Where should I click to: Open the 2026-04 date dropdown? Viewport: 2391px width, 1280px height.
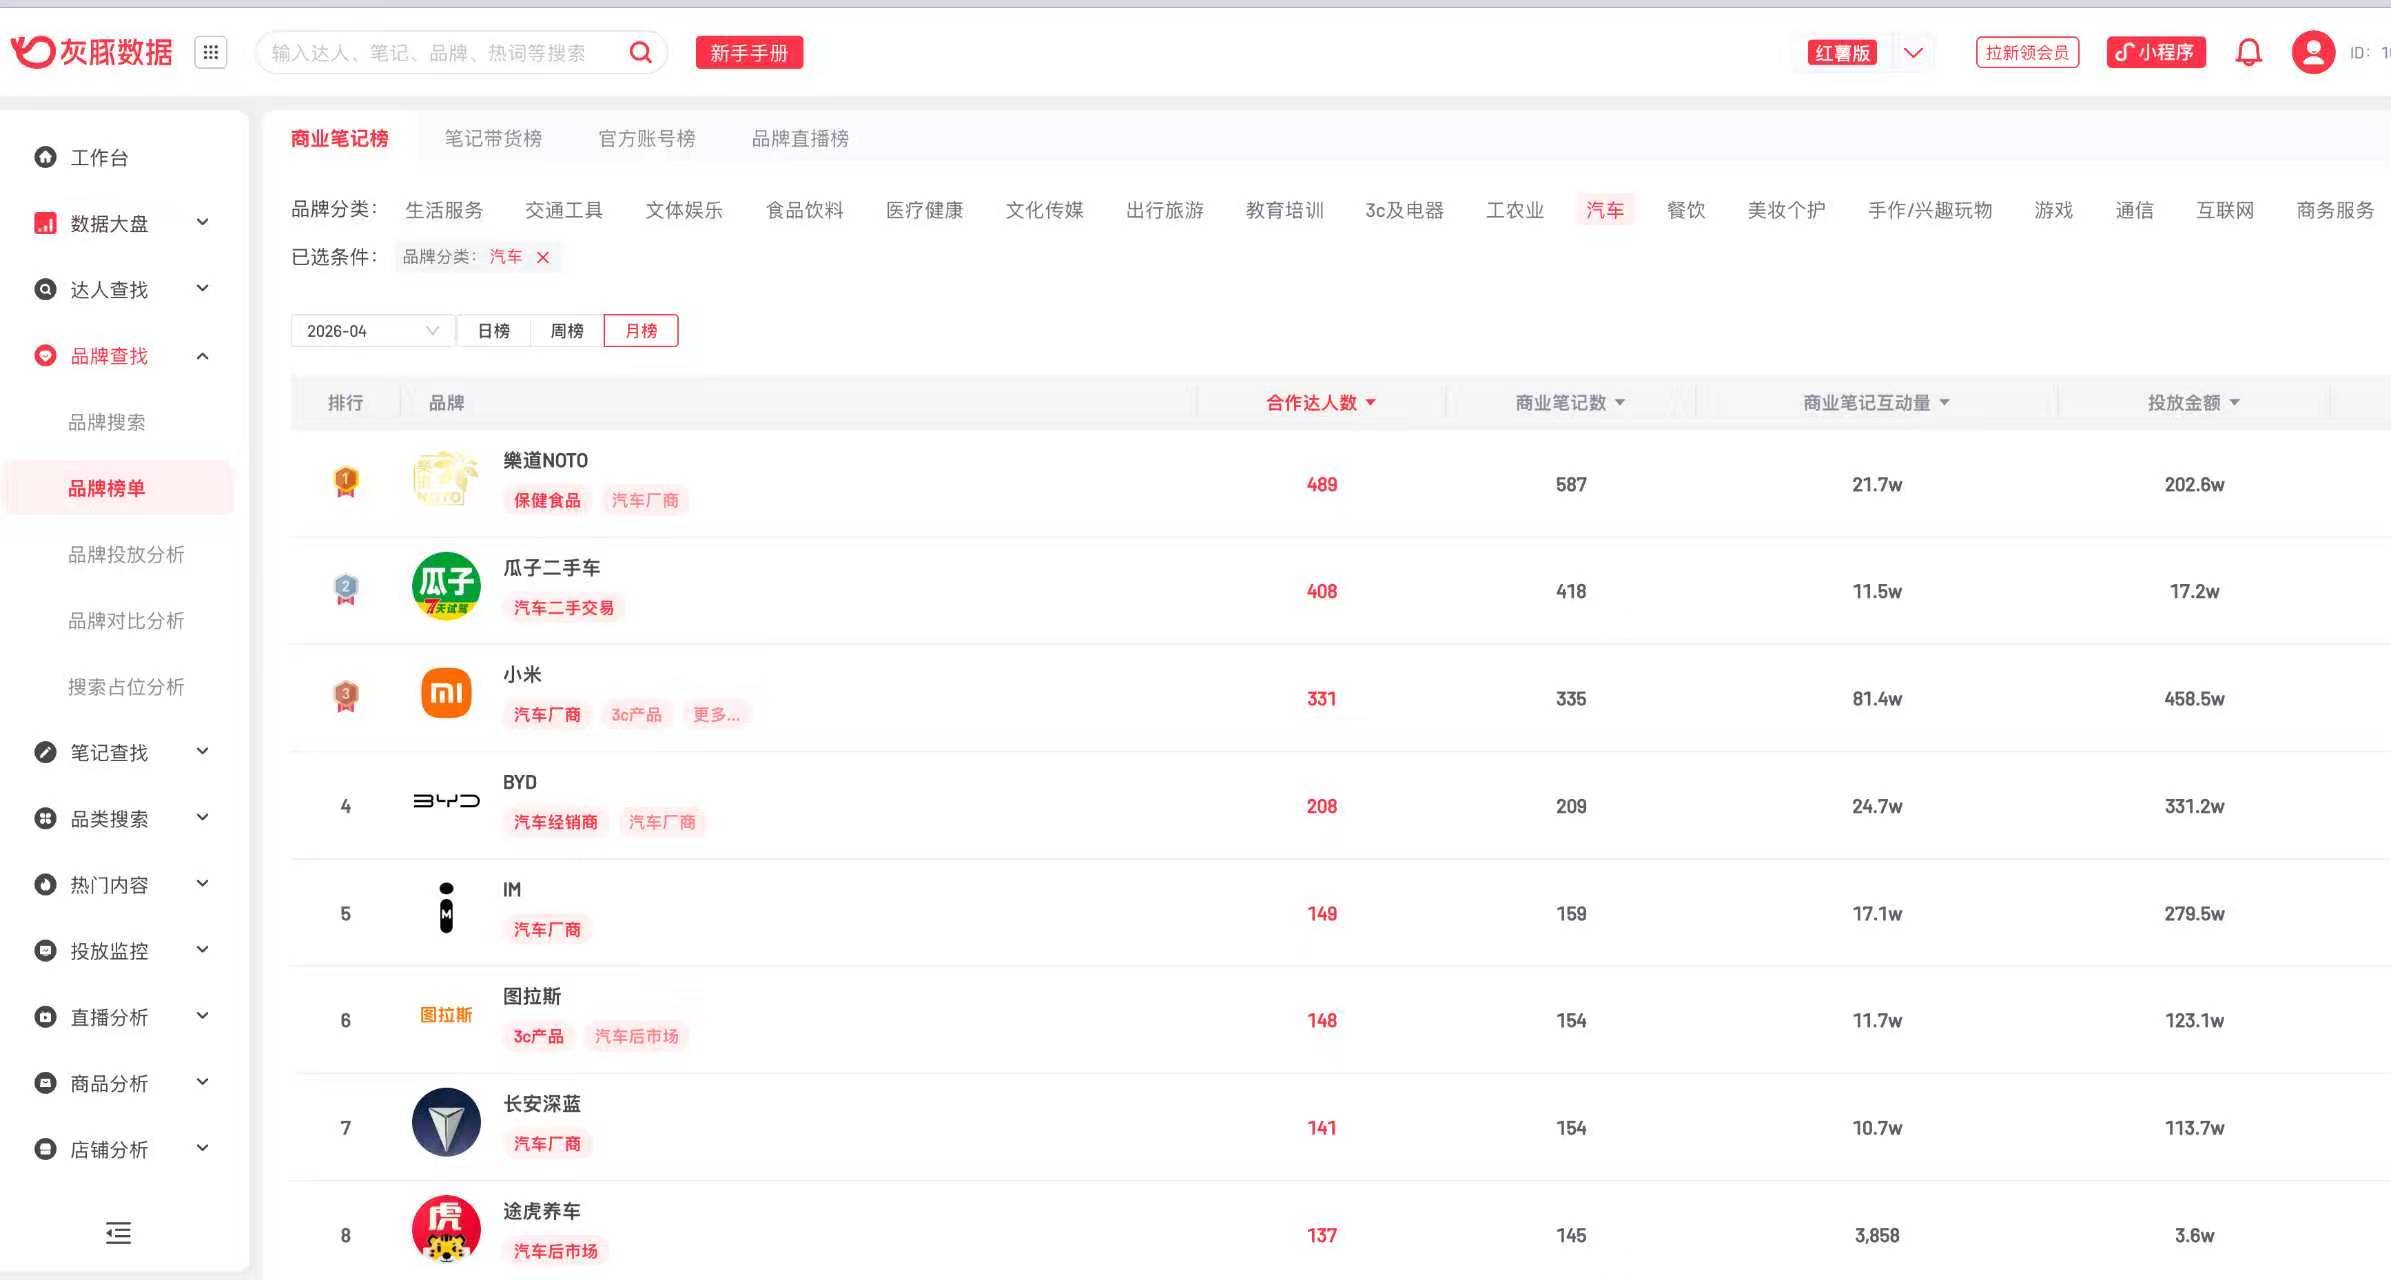(372, 331)
